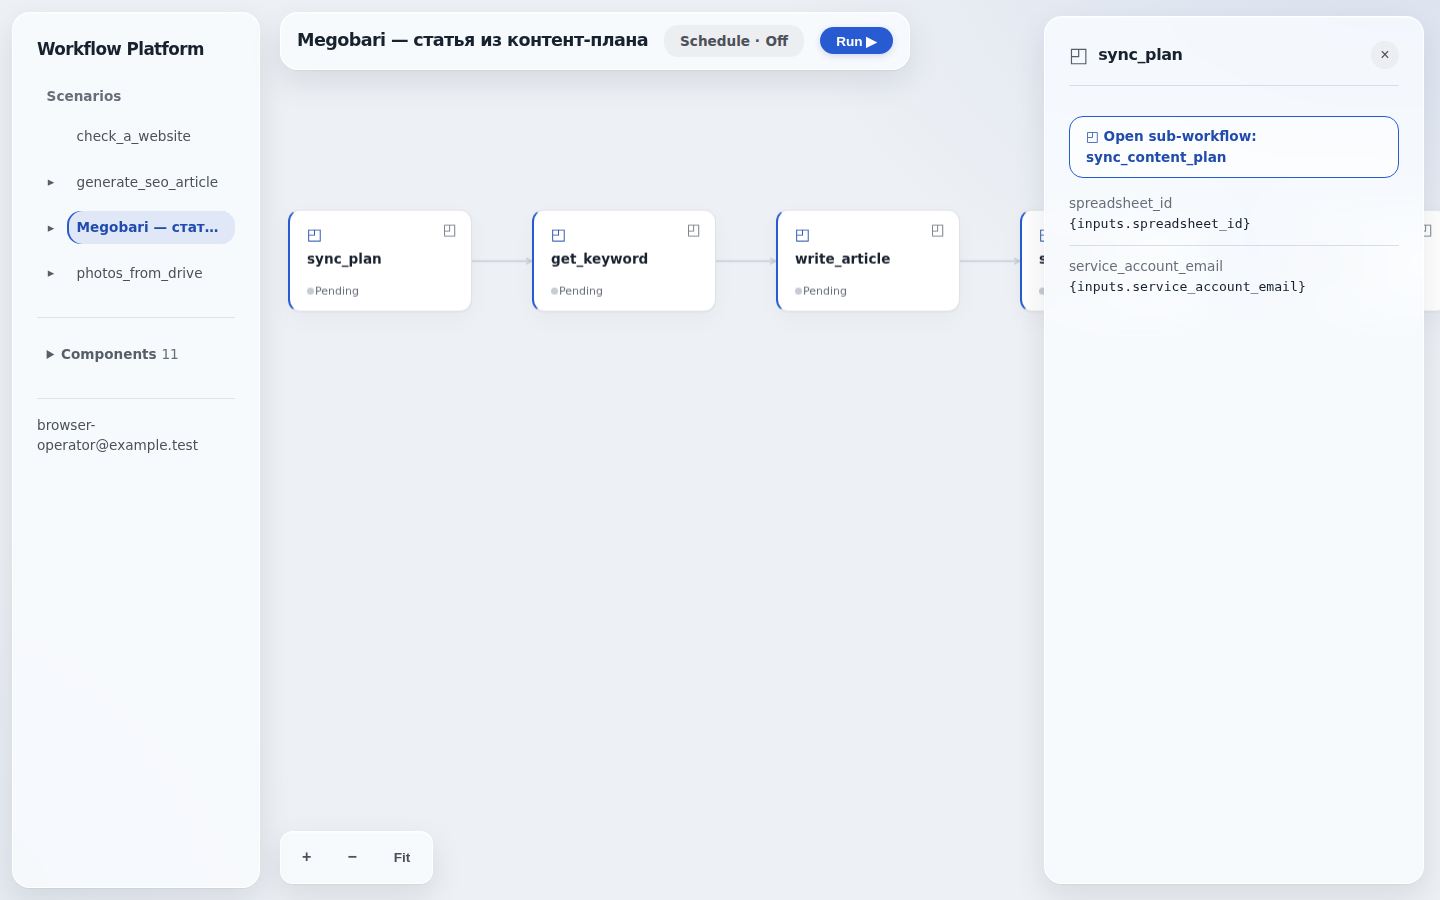Click the Scenarios section heading
This screenshot has height=900, width=1440.
(84, 96)
